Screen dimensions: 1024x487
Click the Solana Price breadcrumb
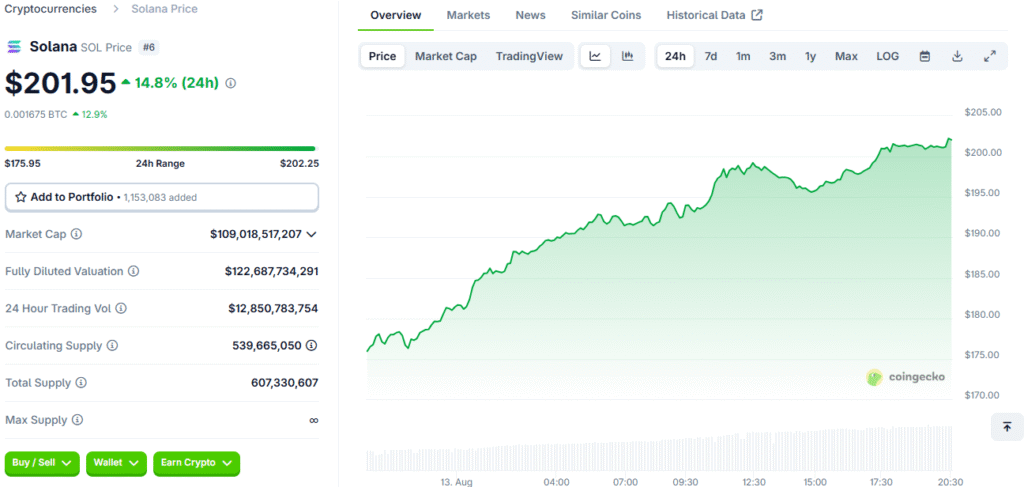coord(165,9)
